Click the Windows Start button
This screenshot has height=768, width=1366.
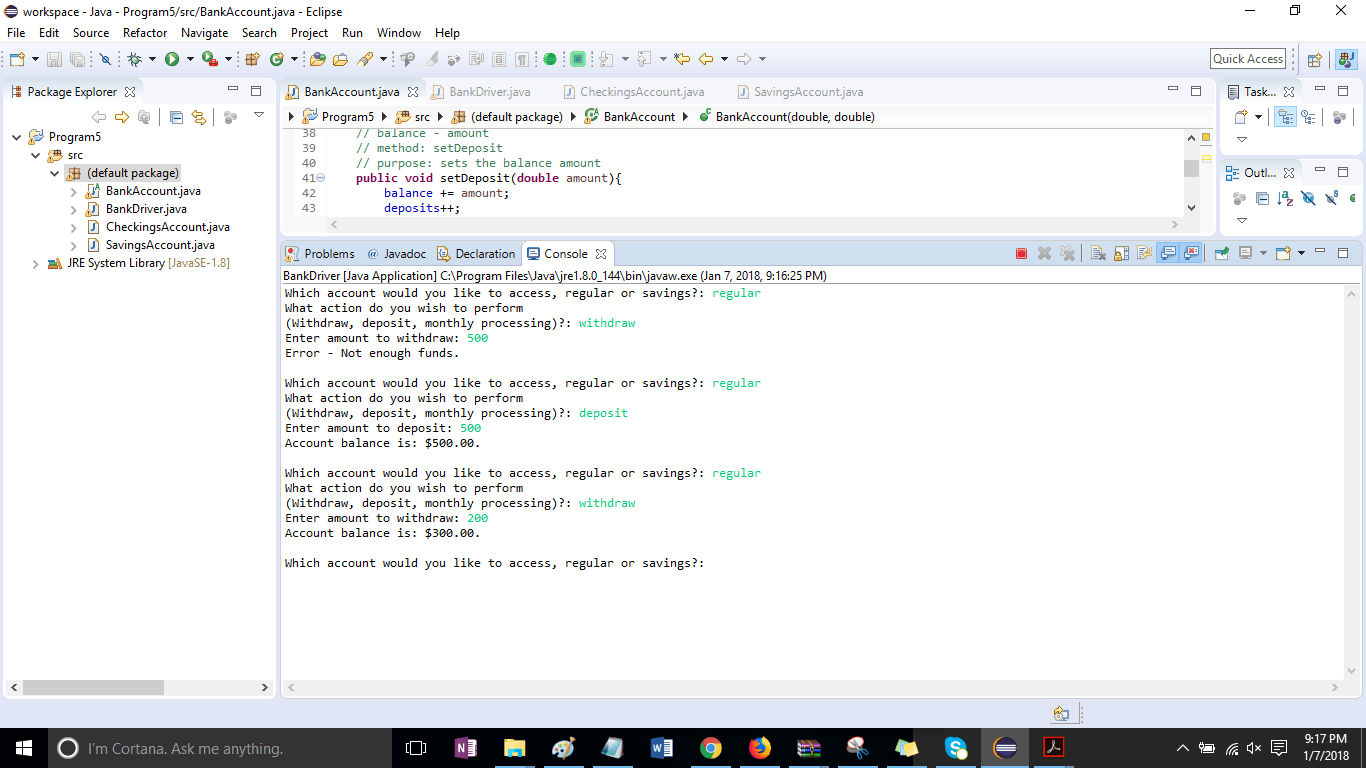click(24, 748)
